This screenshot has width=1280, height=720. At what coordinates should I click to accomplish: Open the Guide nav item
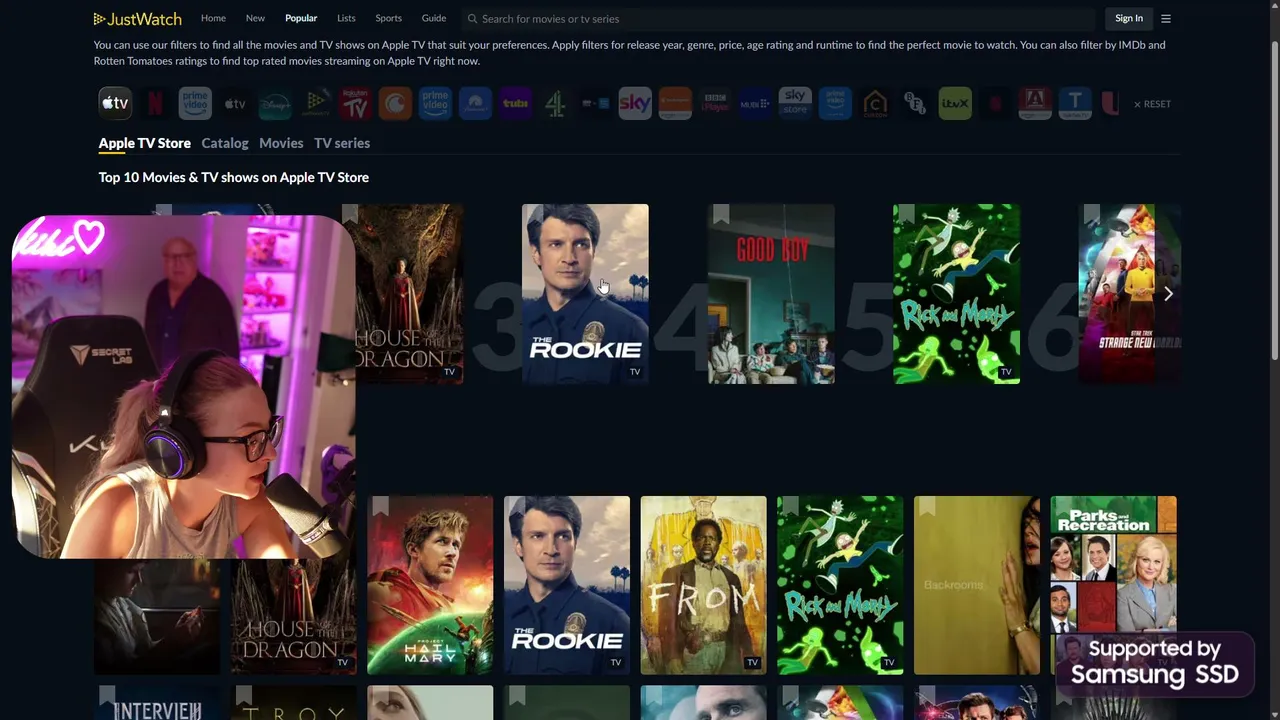pos(434,18)
